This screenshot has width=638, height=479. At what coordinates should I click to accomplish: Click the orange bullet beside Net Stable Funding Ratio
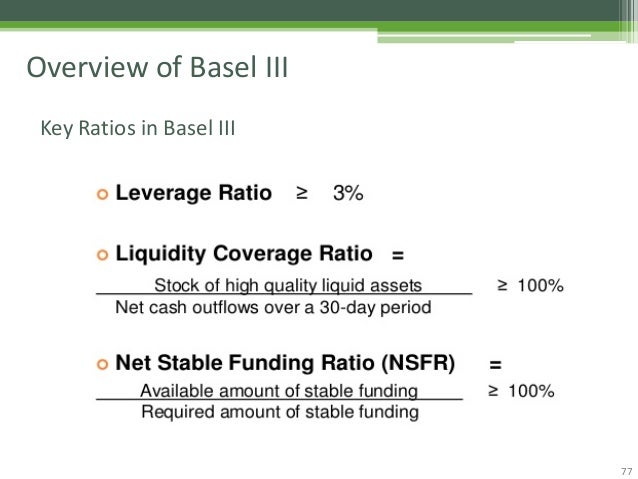pos(103,362)
